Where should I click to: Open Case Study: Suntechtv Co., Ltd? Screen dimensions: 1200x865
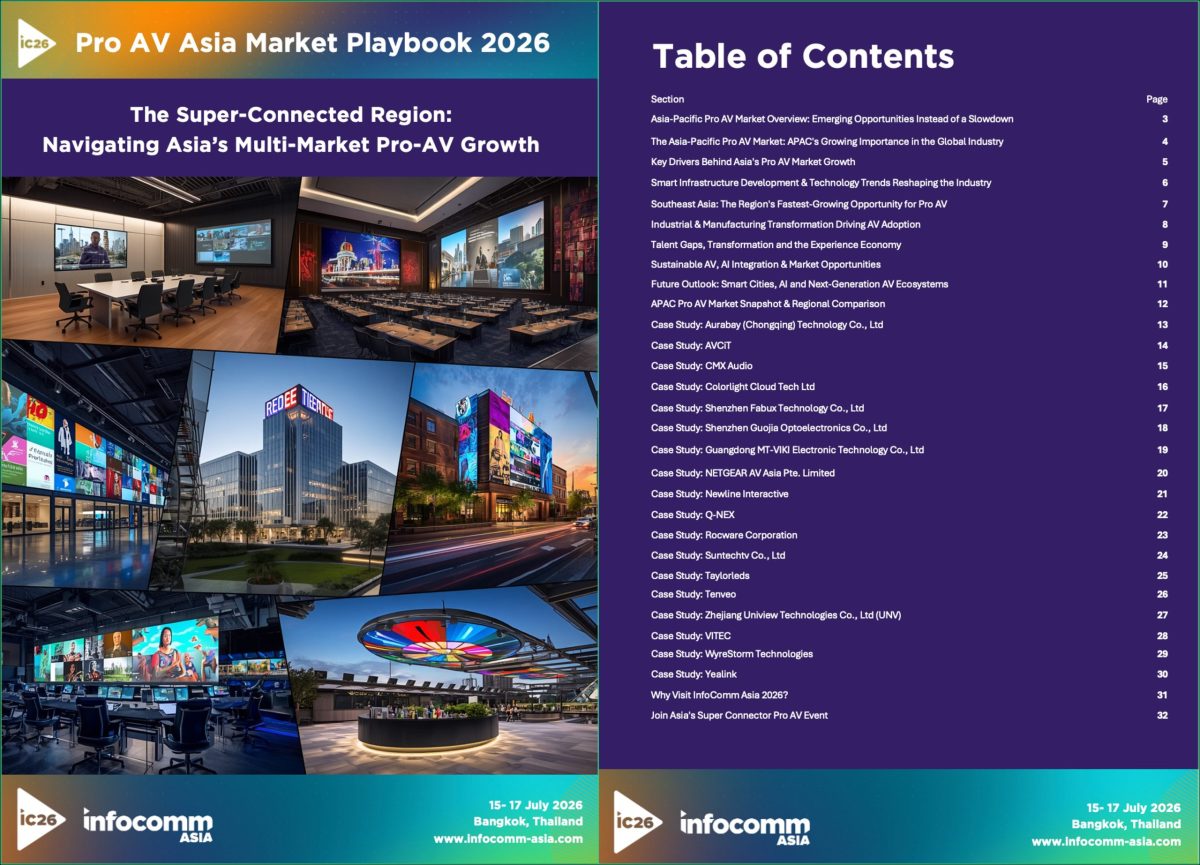click(718, 555)
